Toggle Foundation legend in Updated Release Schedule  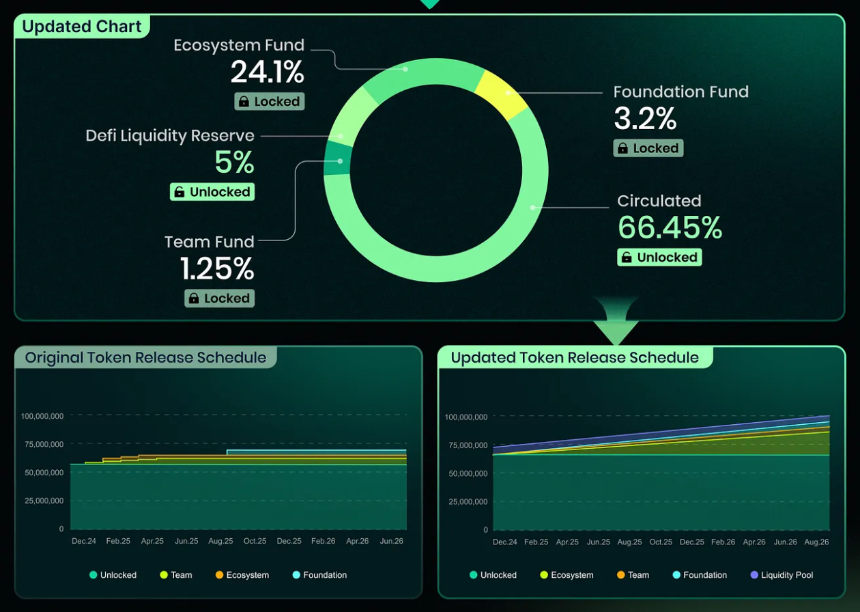(700, 575)
